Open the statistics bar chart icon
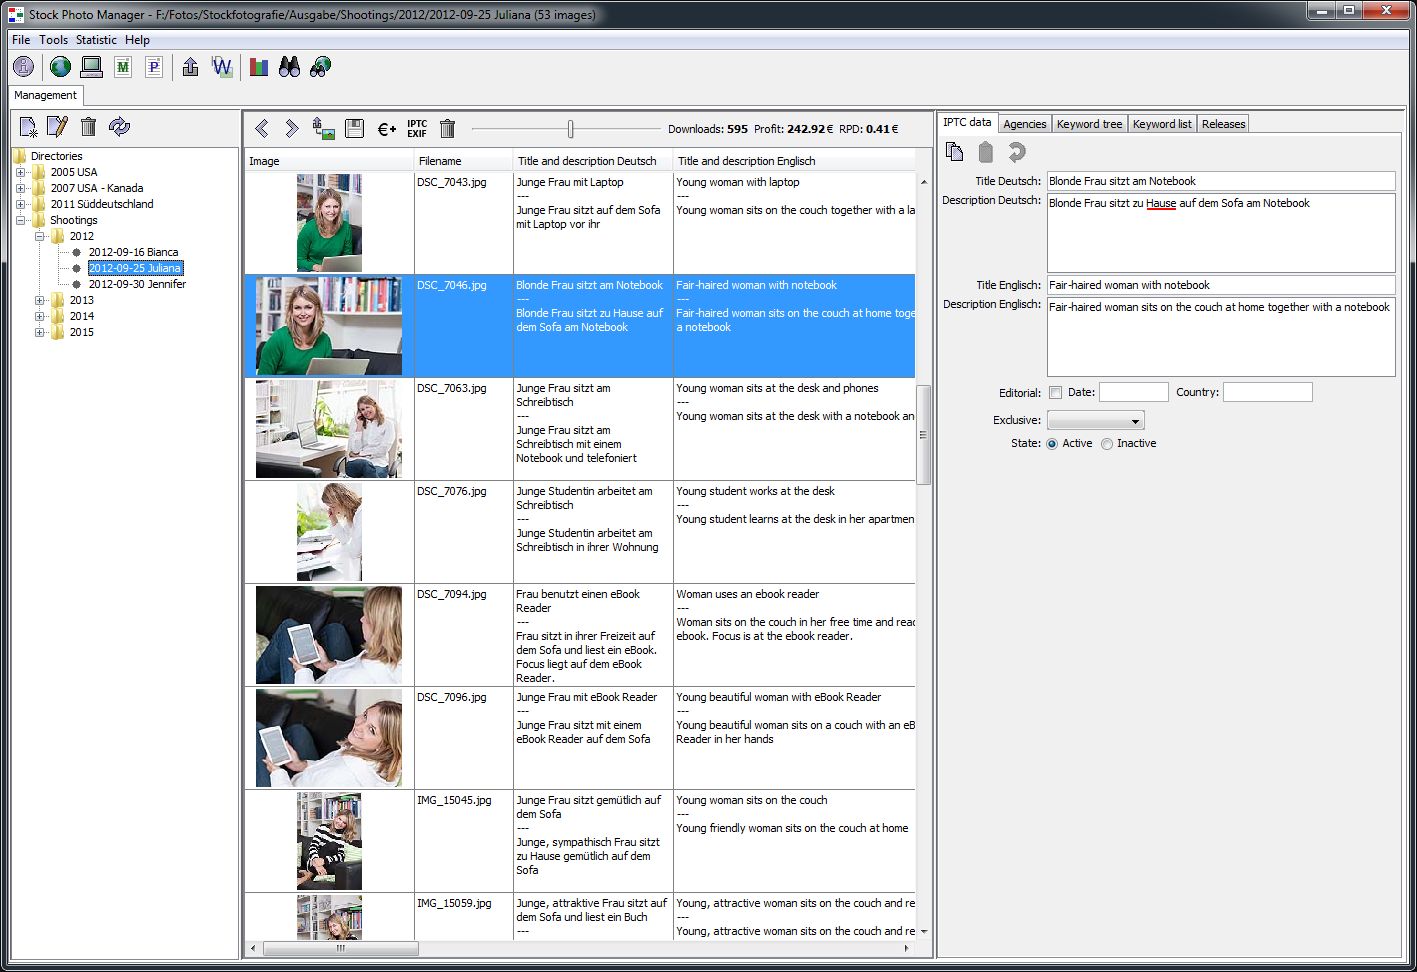This screenshot has width=1417, height=972. click(259, 67)
